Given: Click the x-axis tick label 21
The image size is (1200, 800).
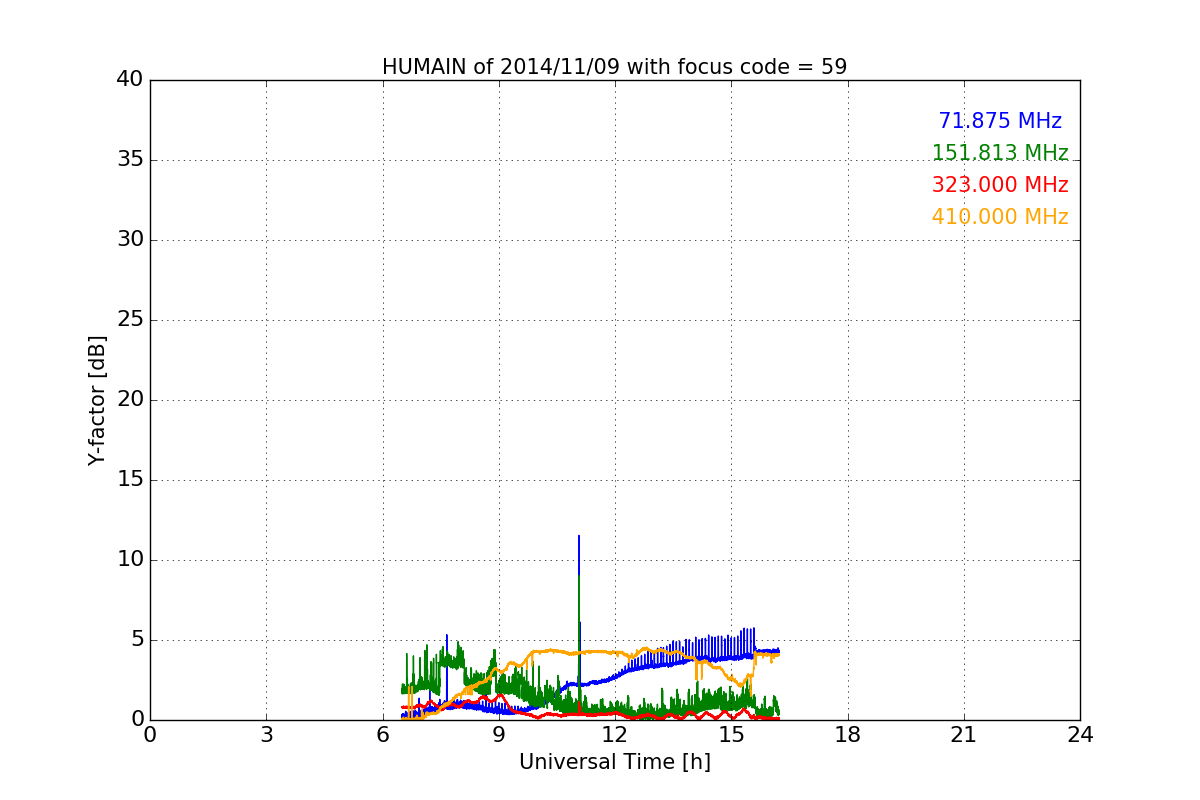Looking at the screenshot, I should click(x=964, y=735).
